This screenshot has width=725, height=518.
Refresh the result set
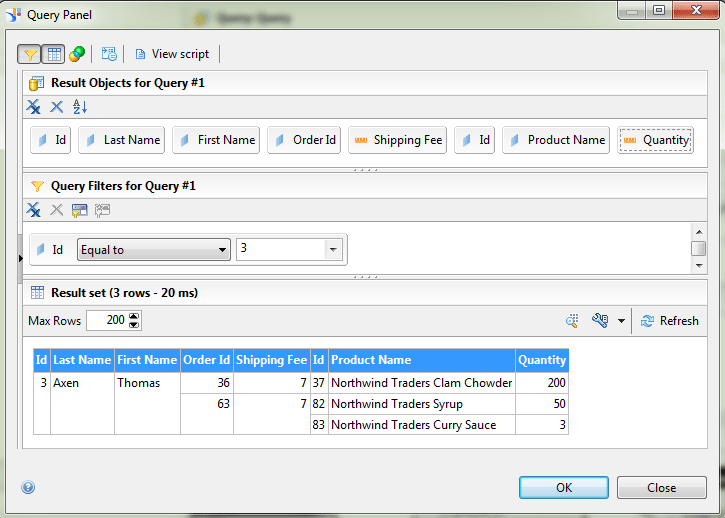coord(669,321)
